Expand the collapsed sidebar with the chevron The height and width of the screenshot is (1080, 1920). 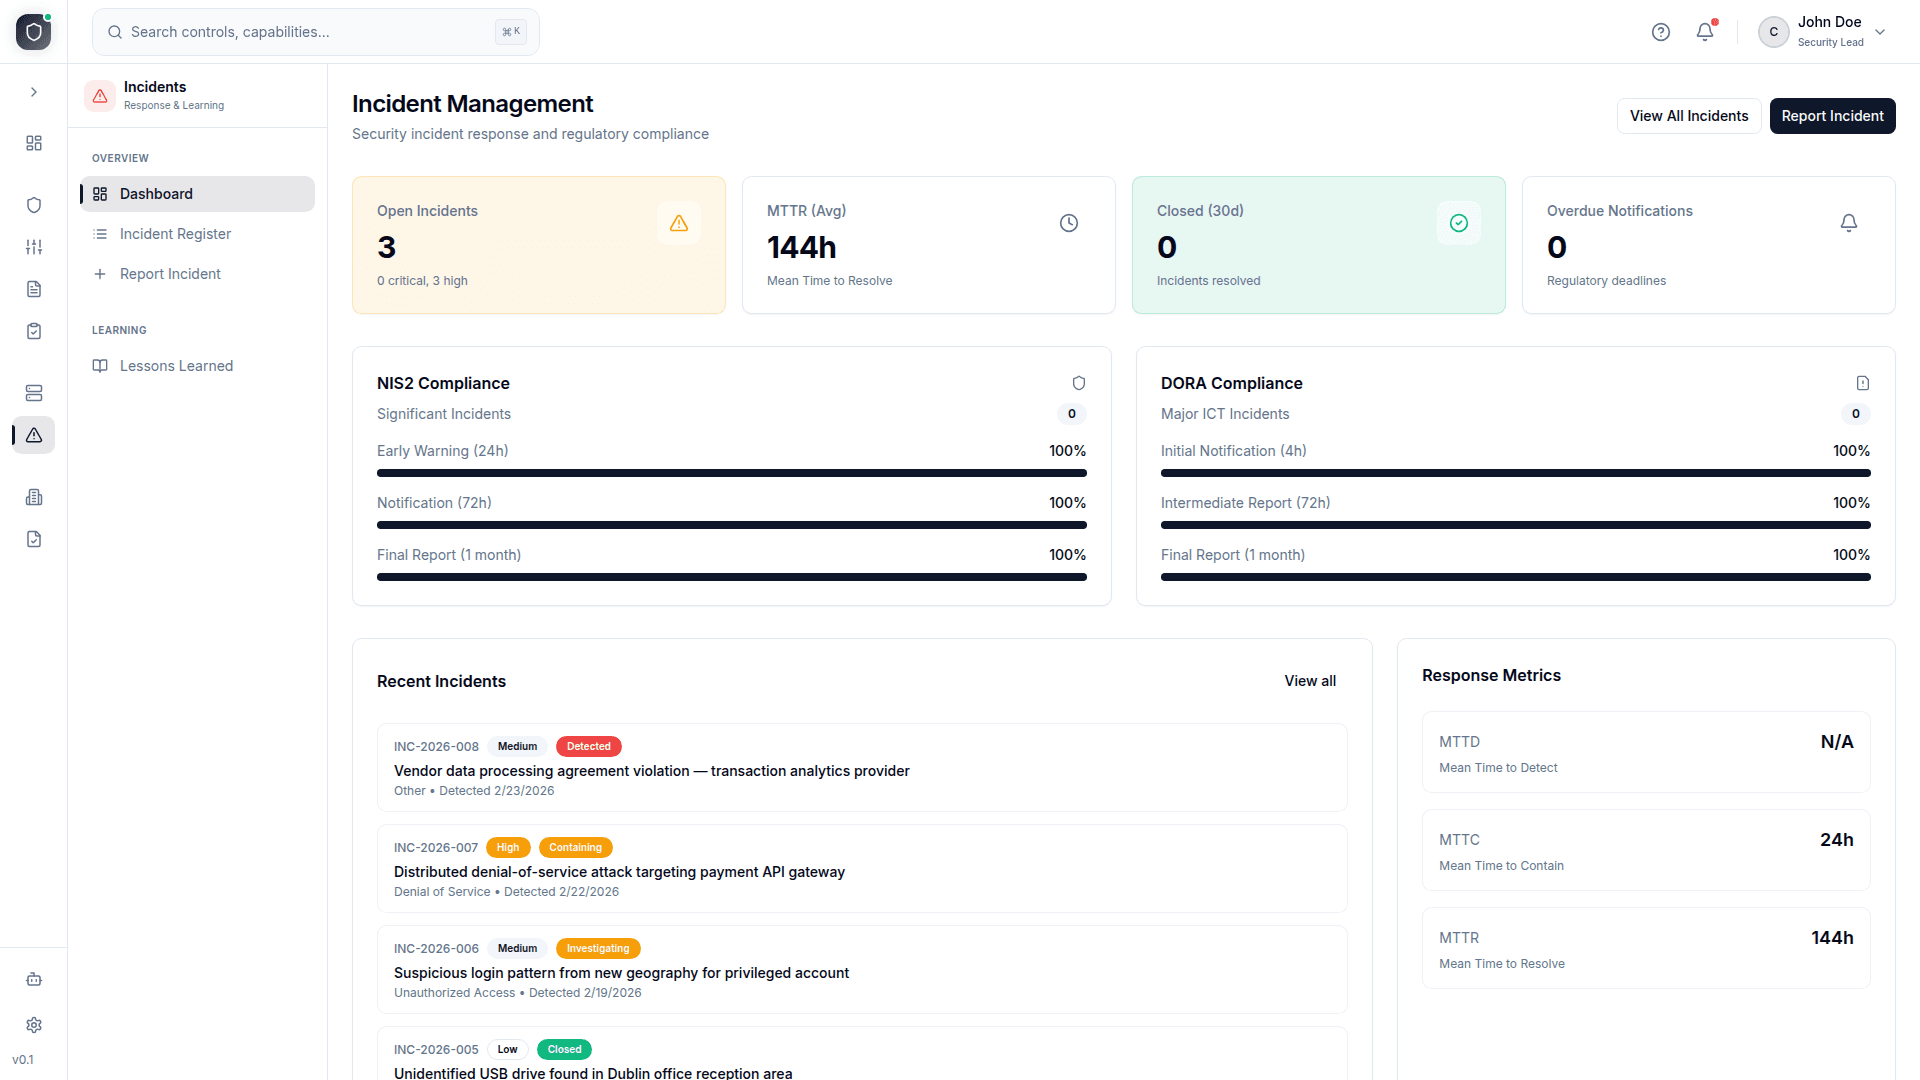(33, 91)
